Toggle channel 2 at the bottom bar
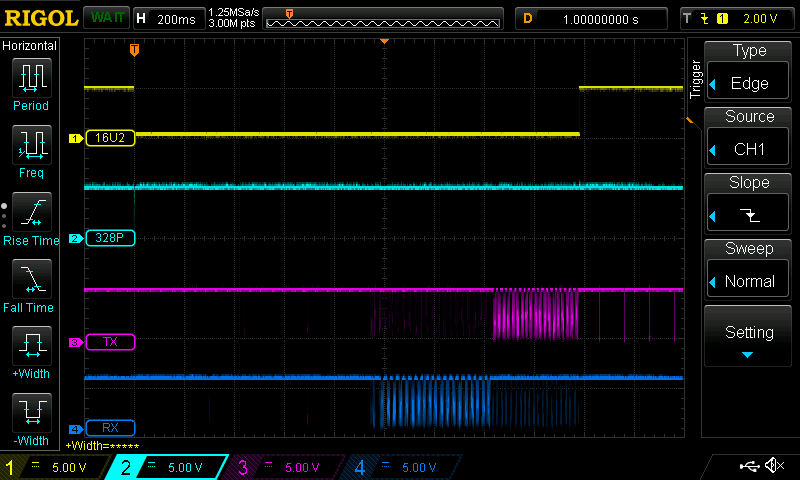 click(168, 467)
